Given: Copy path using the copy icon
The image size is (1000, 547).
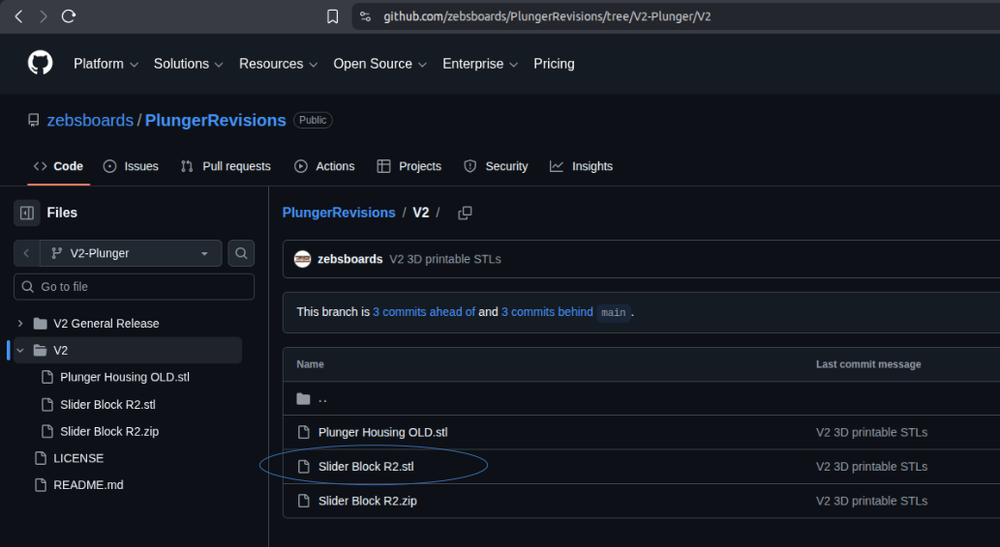Looking at the screenshot, I should tap(465, 213).
